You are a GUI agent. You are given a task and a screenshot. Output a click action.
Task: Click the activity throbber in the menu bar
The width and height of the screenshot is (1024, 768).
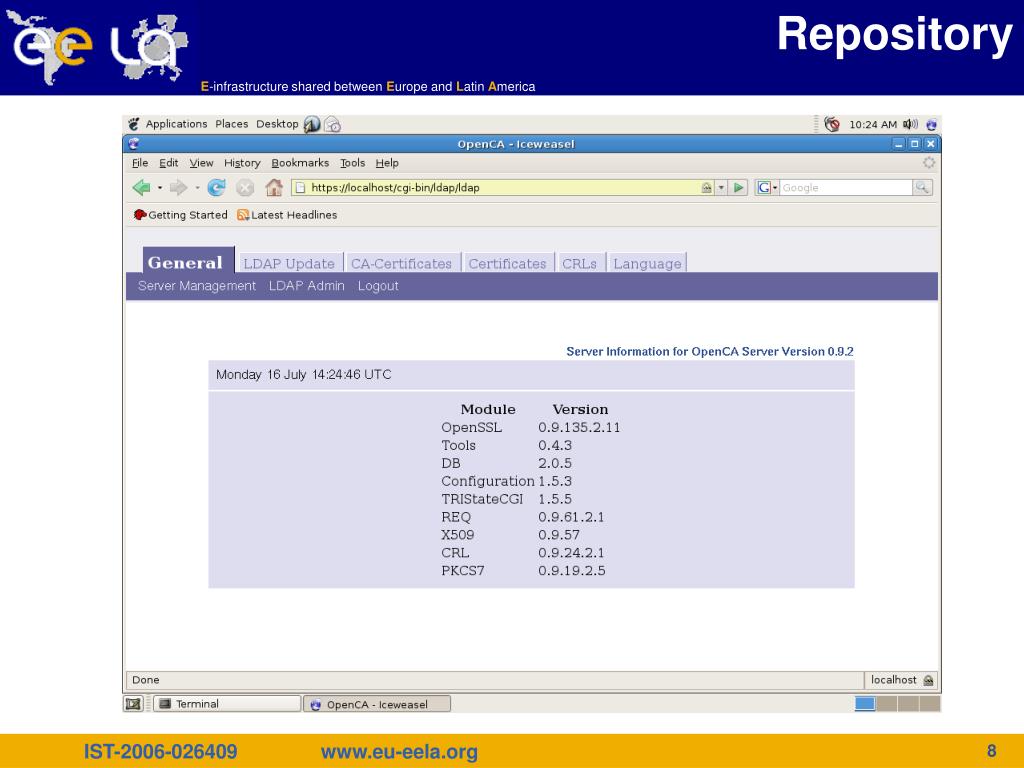929,163
